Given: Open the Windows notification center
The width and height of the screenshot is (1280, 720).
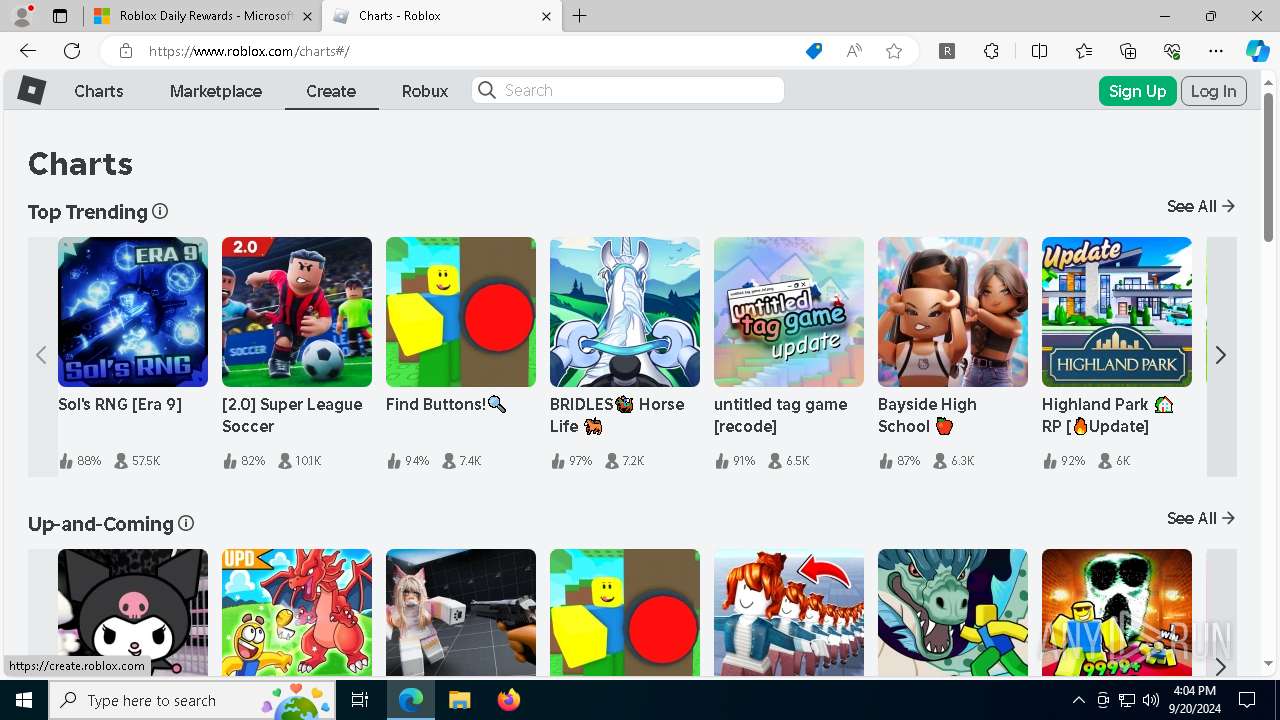Looking at the screenshot, I should [1247, 700].
